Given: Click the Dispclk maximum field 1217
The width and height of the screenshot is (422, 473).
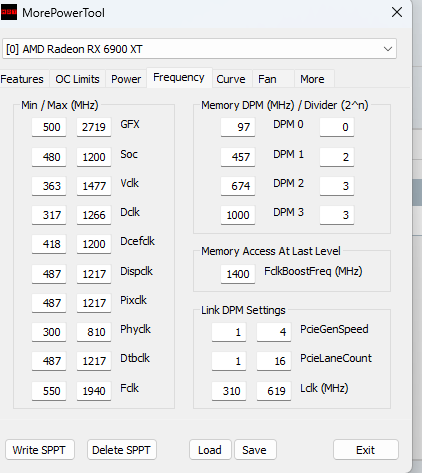Looking at the screenshot, I should (x=94, y=274).
